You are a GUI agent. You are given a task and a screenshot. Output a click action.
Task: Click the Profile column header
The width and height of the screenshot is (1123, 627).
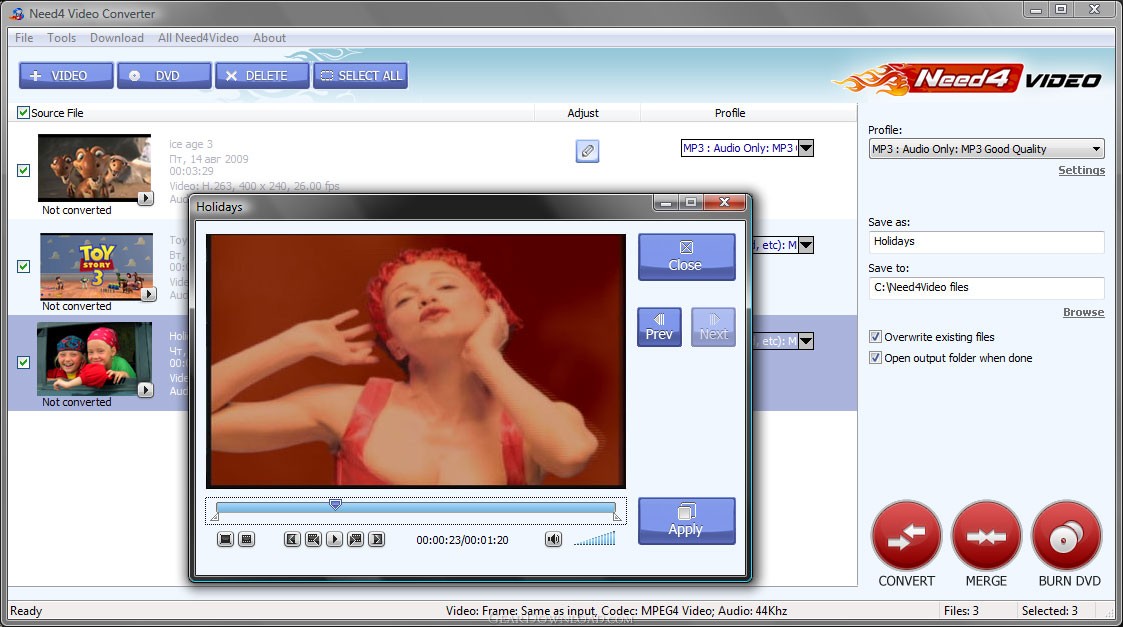(x=730, y=113)
